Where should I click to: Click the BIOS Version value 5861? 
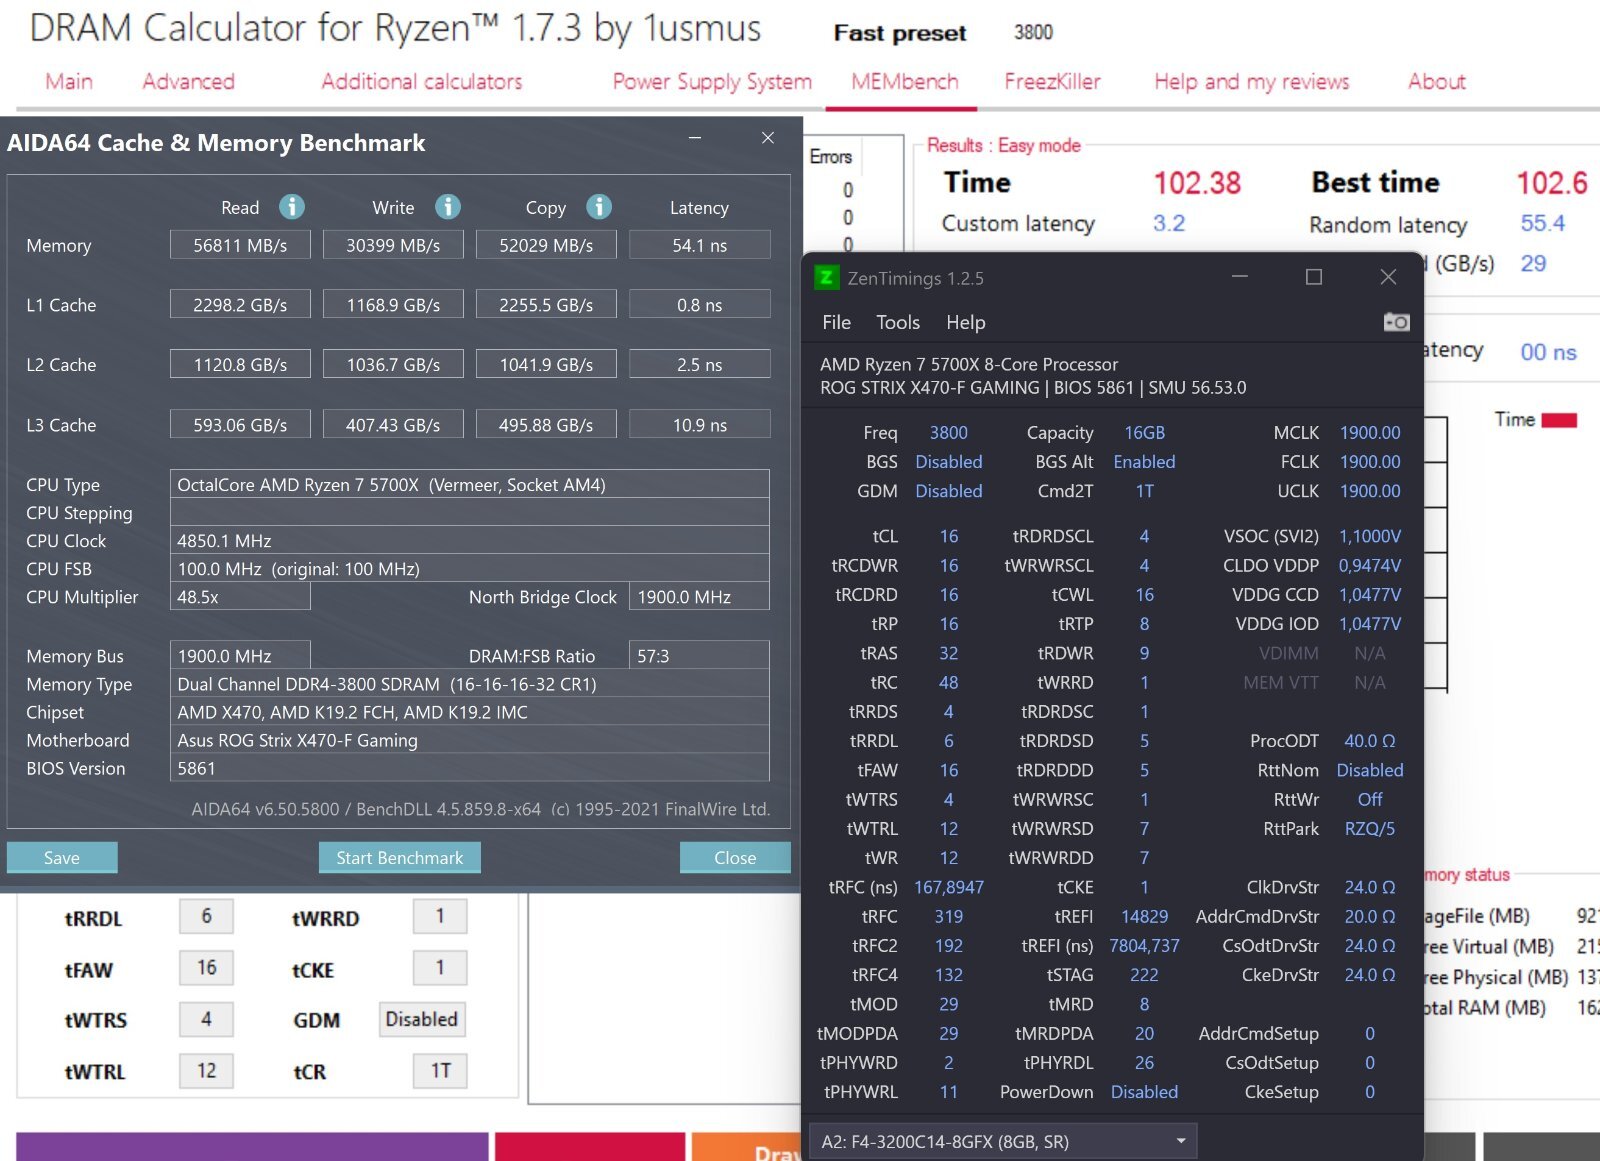click(x=469, y=768)
